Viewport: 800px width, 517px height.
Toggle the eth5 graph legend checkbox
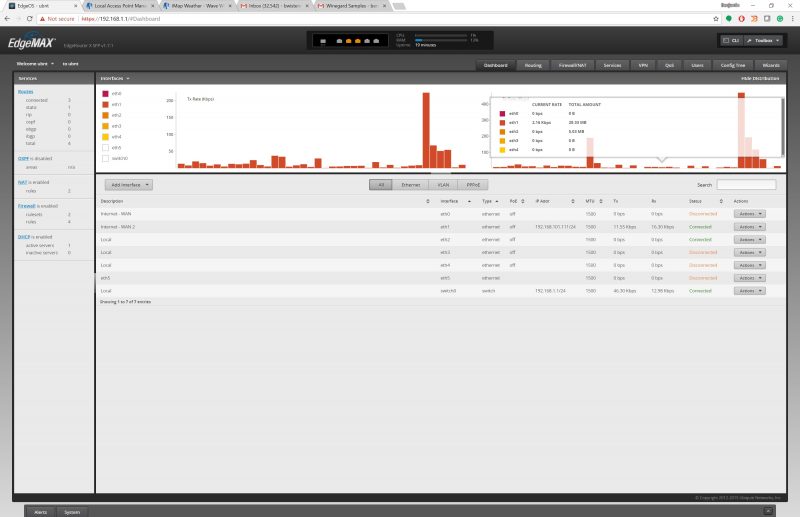(x=104, y=147)
